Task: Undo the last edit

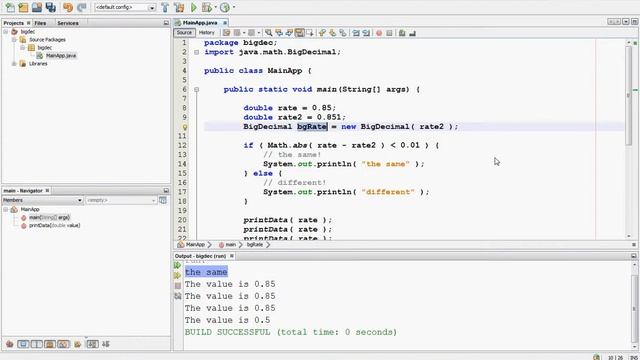Action: [x=68, y=7]
